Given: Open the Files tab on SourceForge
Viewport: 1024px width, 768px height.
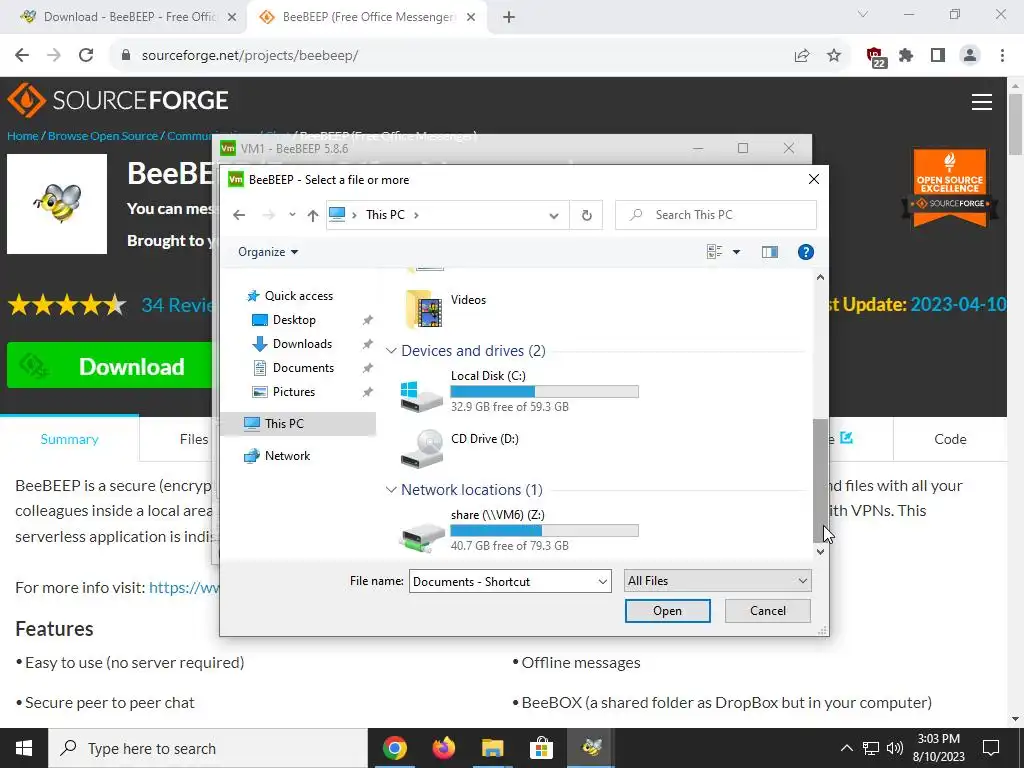Looking at the screenshot, I should [x=194, y=440].
